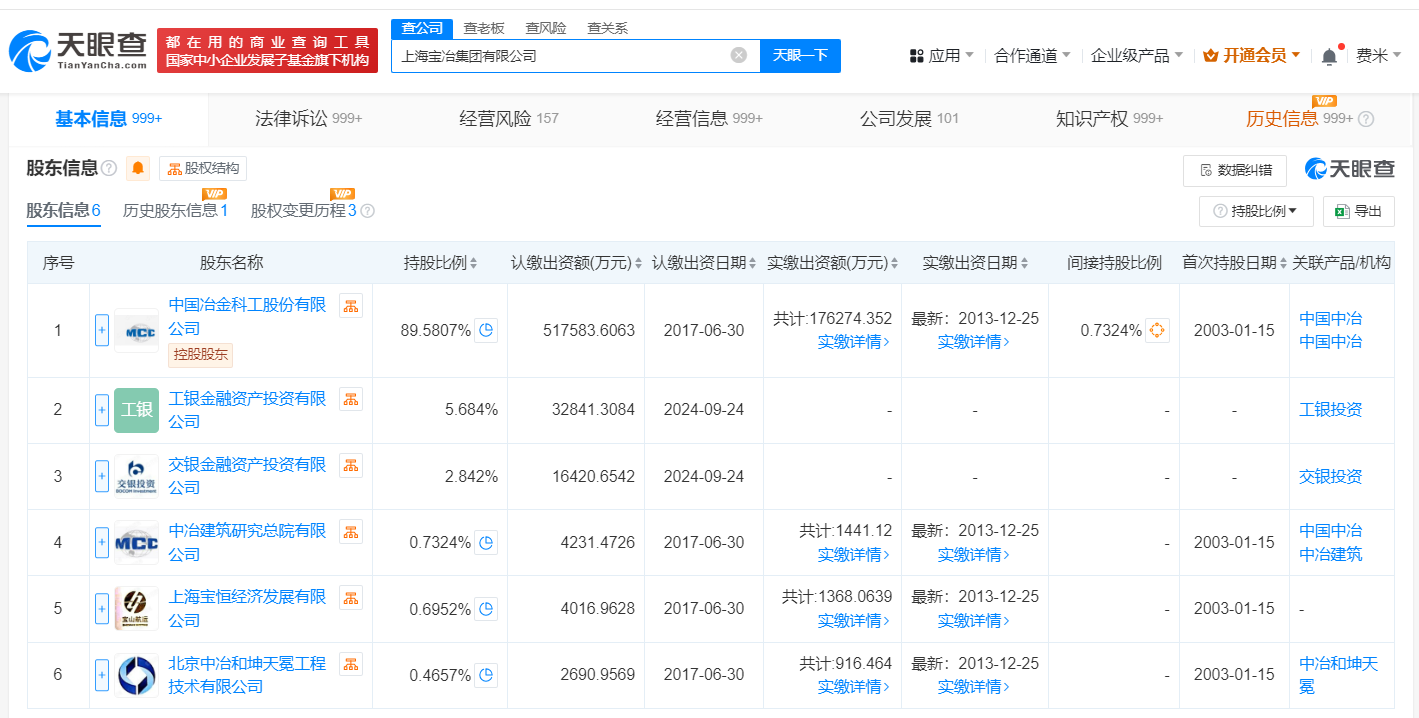This screenshot has width=1419, height=718.
Task: Show shareholding history chart icon for 0.6952%
Action: [486, 608]
